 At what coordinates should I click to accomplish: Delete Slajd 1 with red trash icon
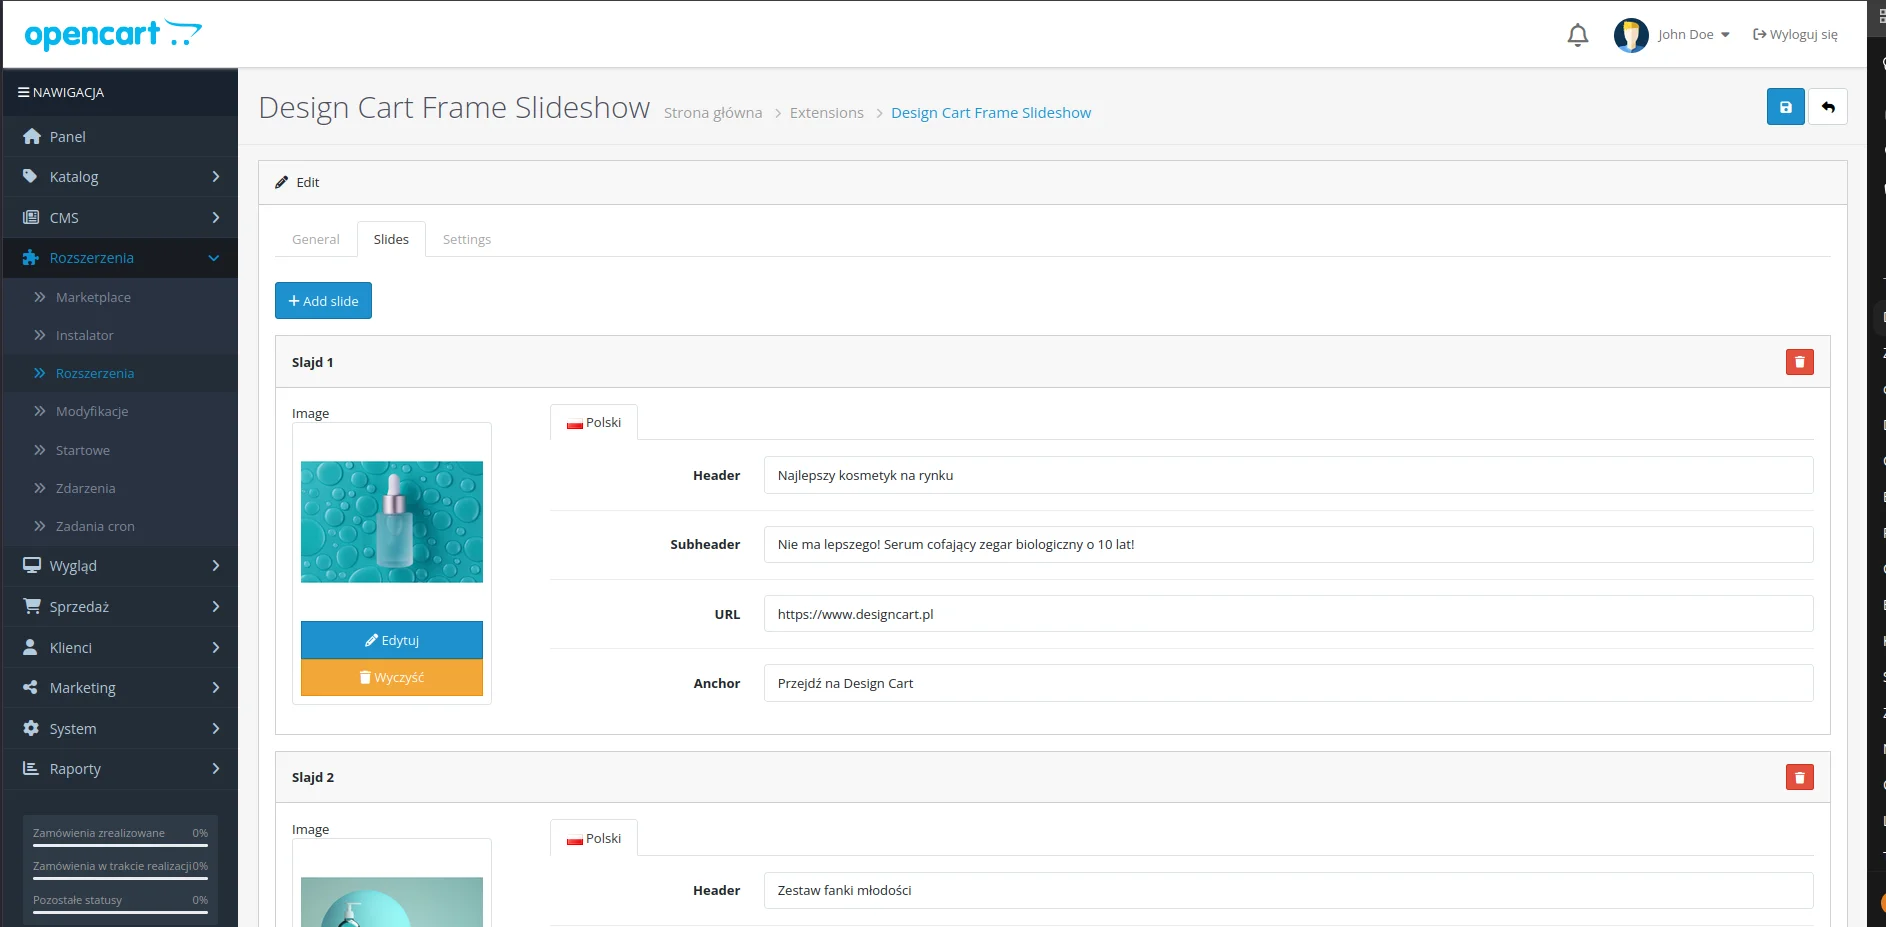click(x=1799, y=362)
